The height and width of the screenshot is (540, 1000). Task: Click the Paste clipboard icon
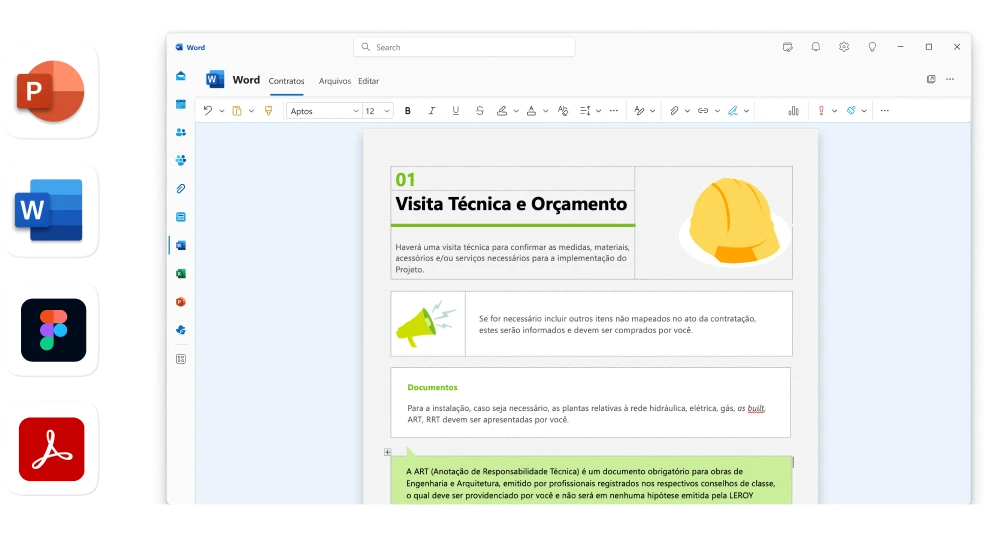(237, 110)
